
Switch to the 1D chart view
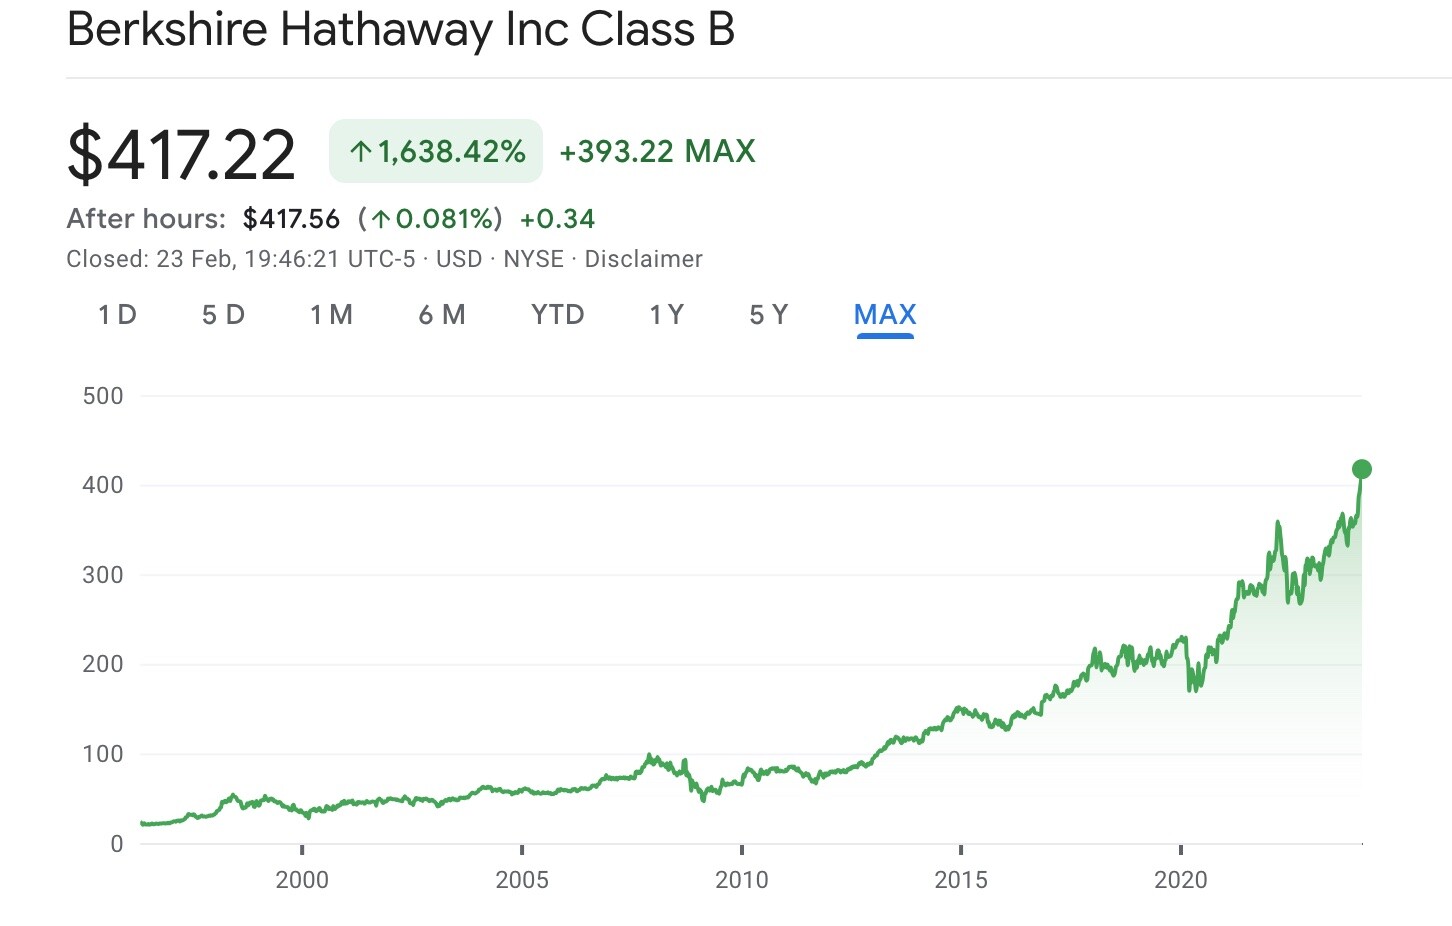(116, 314)
